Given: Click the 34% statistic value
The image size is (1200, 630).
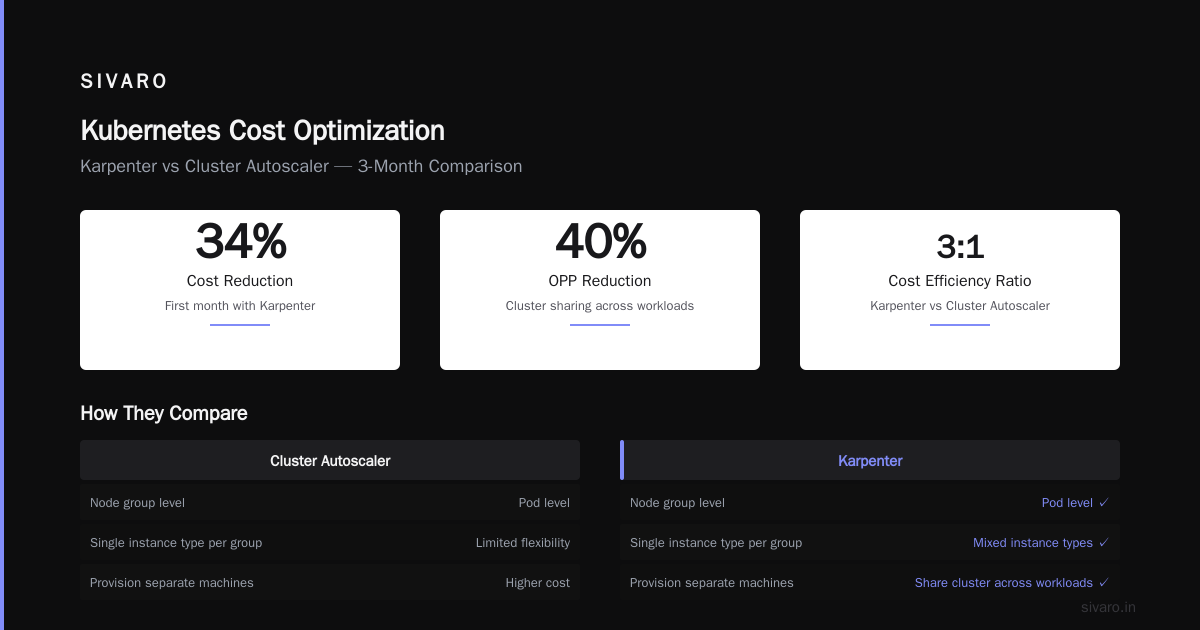Looking at the screenshot, I should (x=240, y=241).
